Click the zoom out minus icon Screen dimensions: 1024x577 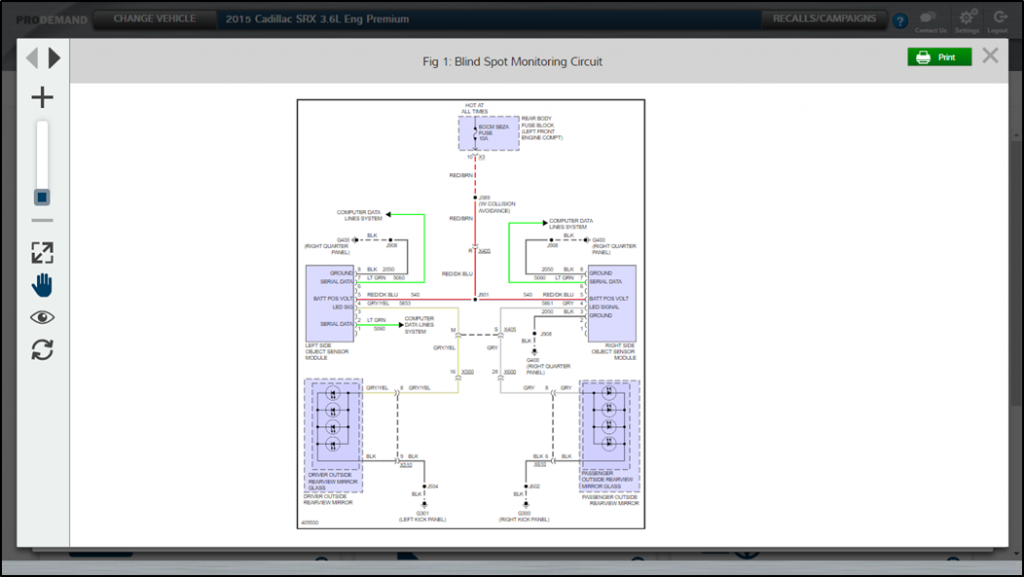(x=42, y=220)
